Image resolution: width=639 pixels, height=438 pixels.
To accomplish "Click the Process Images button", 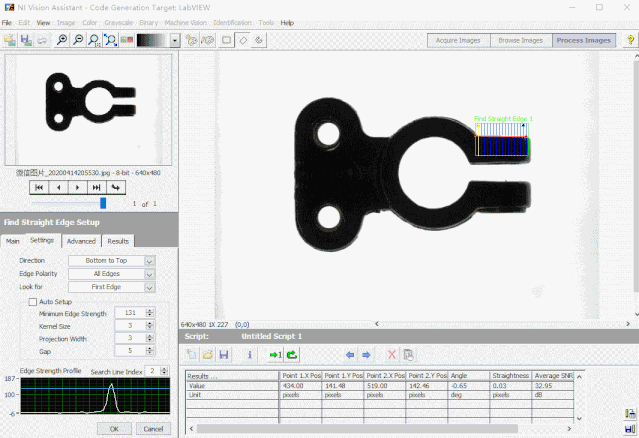I will point(584,40).
